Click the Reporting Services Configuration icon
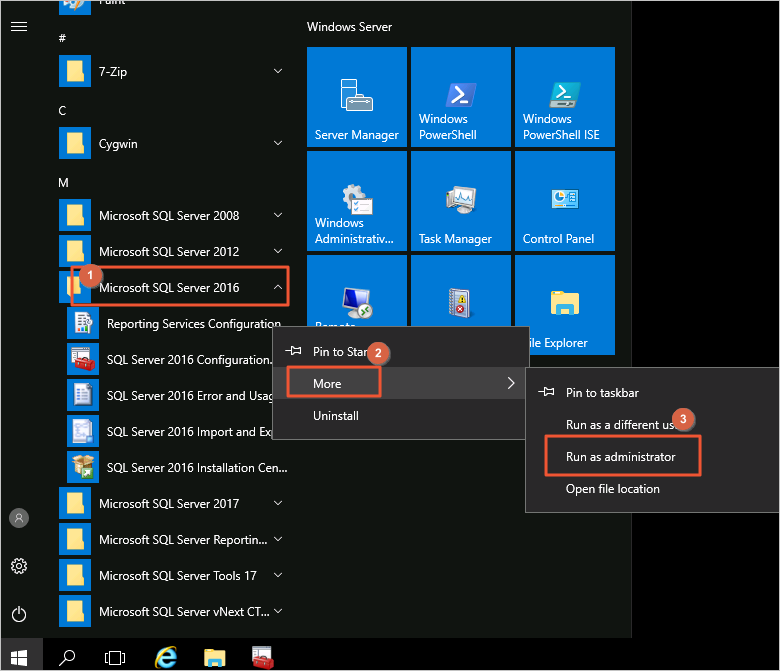Screen dimensions: 780x671 pos(83,323)
